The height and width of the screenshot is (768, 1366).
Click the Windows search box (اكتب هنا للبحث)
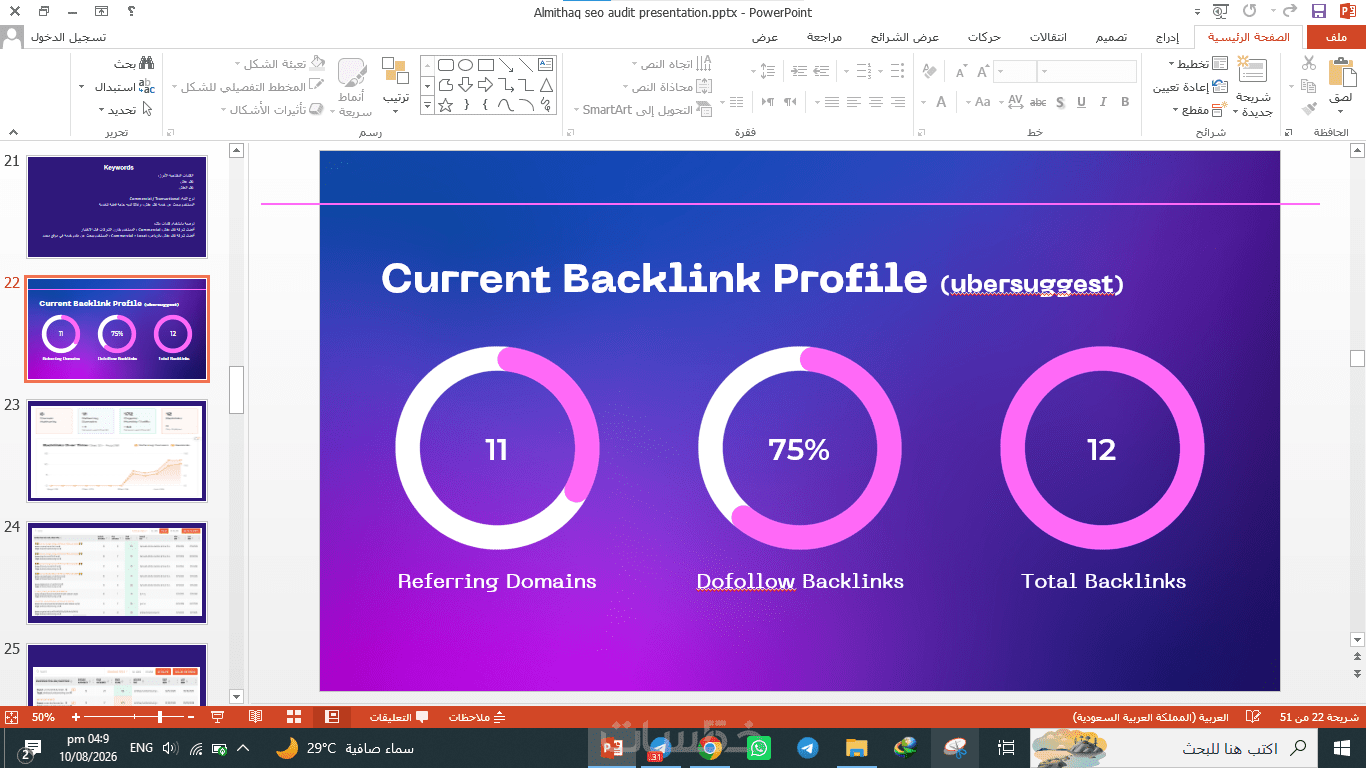pos(1175,747)
